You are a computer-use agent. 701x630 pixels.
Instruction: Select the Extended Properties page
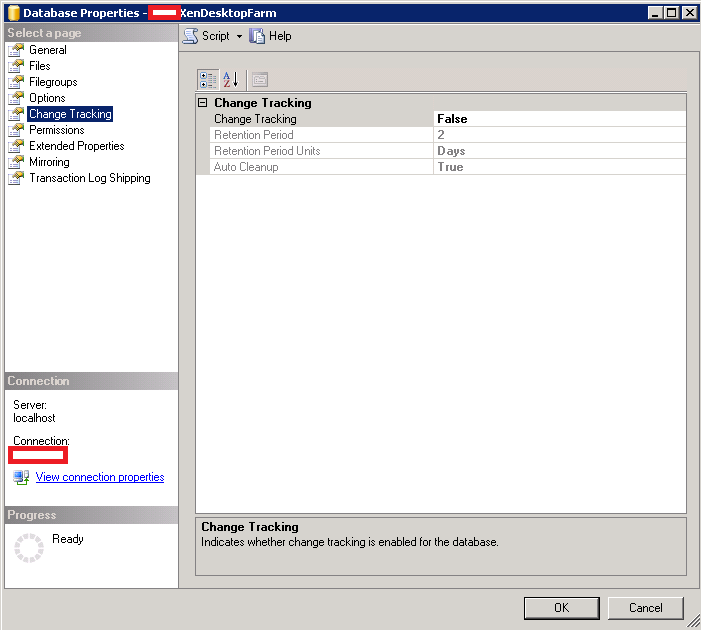pyautogui.click(x=76, y=146)
